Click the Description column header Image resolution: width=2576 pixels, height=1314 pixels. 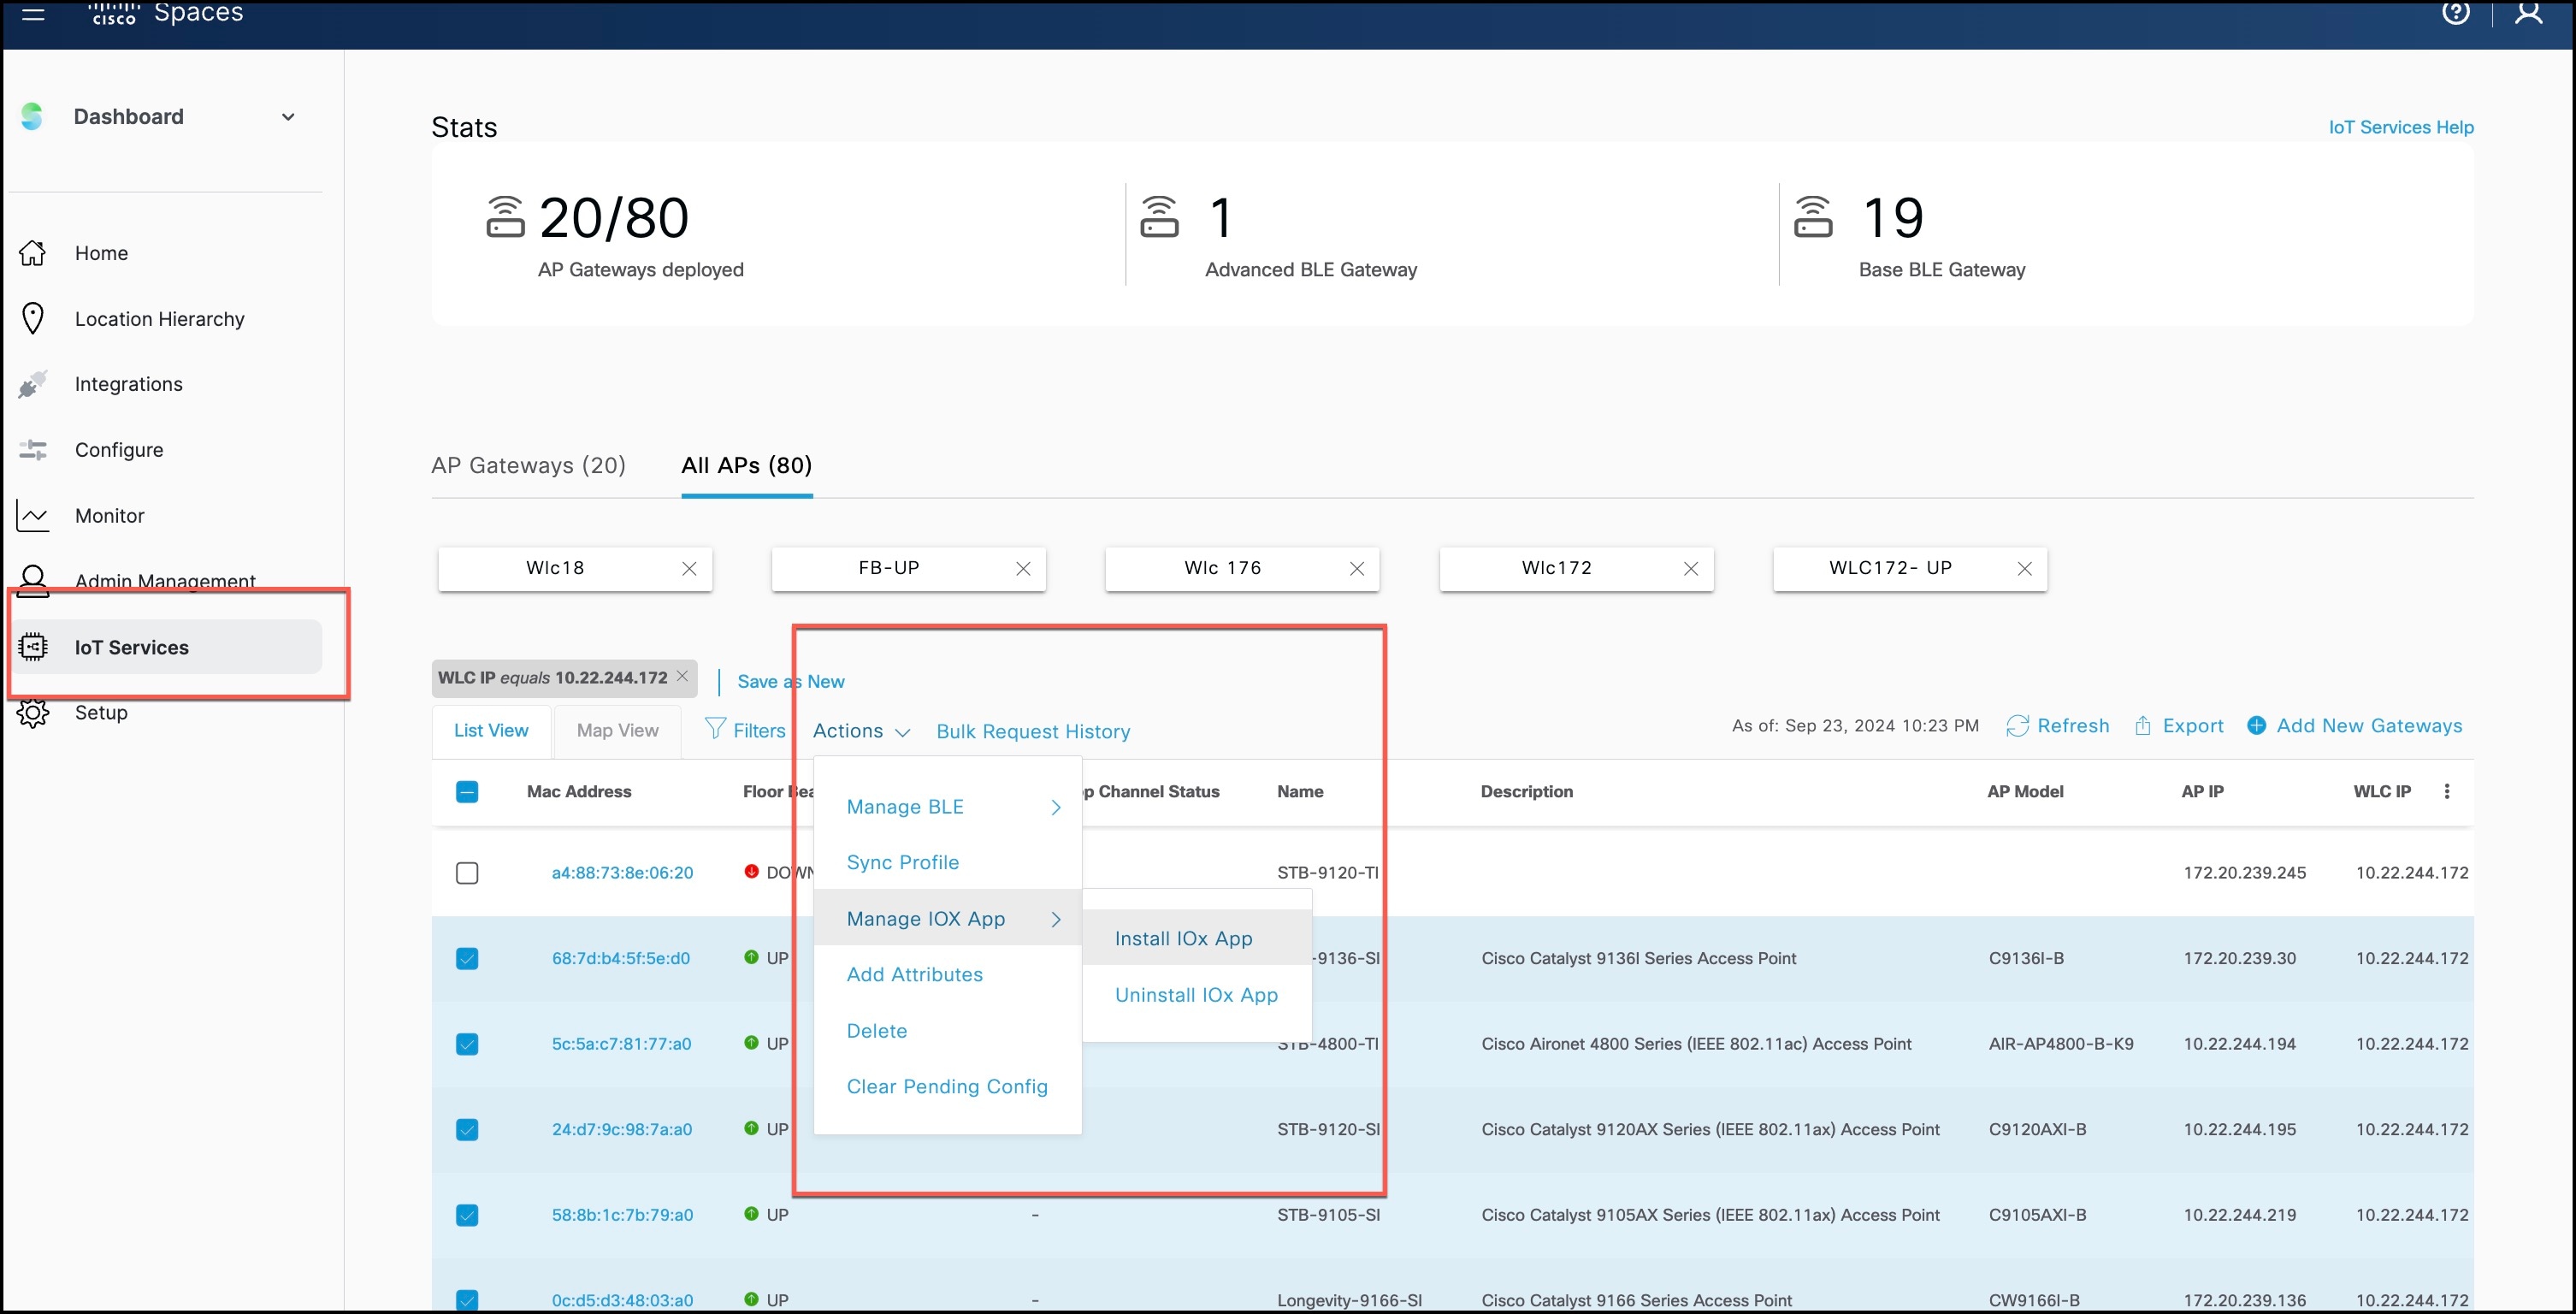(1526, 791)
